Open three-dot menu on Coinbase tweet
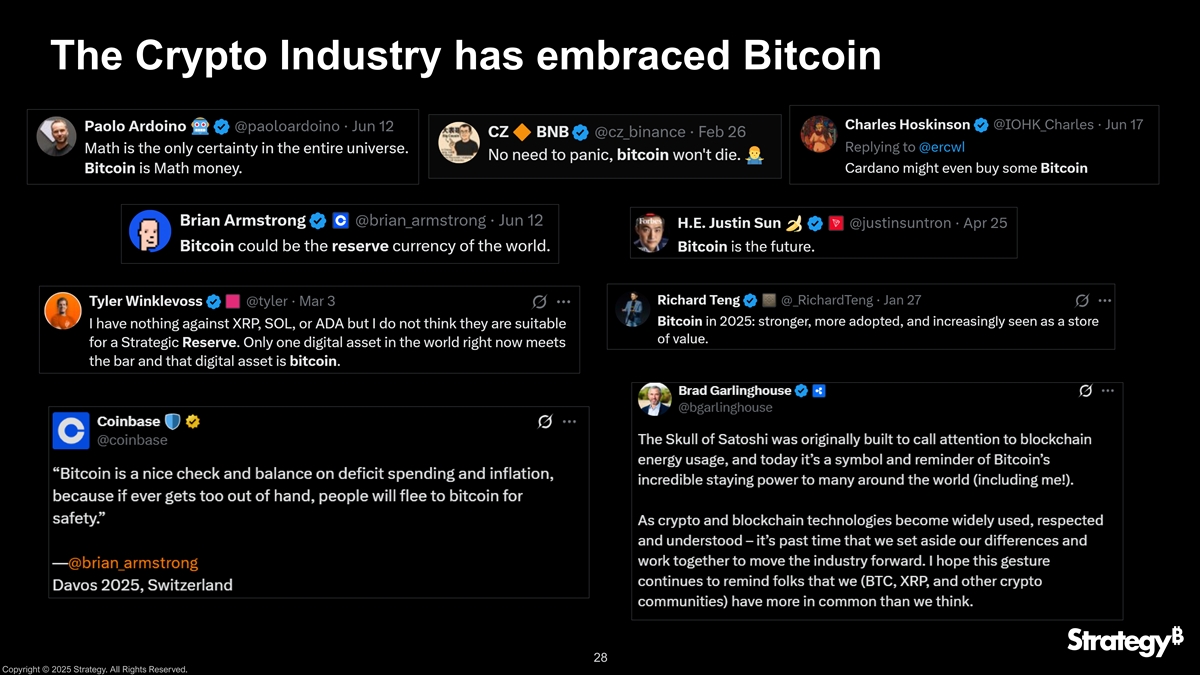 pos(569,421)
